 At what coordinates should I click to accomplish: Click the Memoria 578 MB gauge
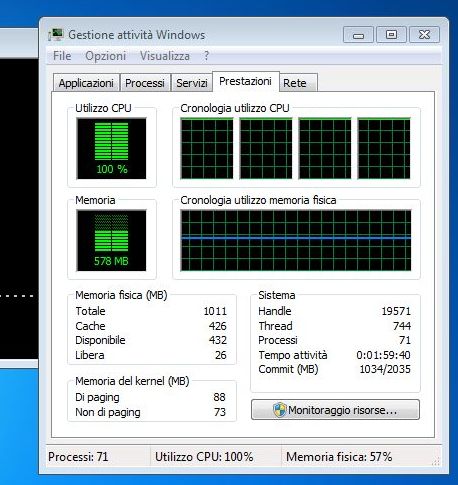tap(111, 240)
